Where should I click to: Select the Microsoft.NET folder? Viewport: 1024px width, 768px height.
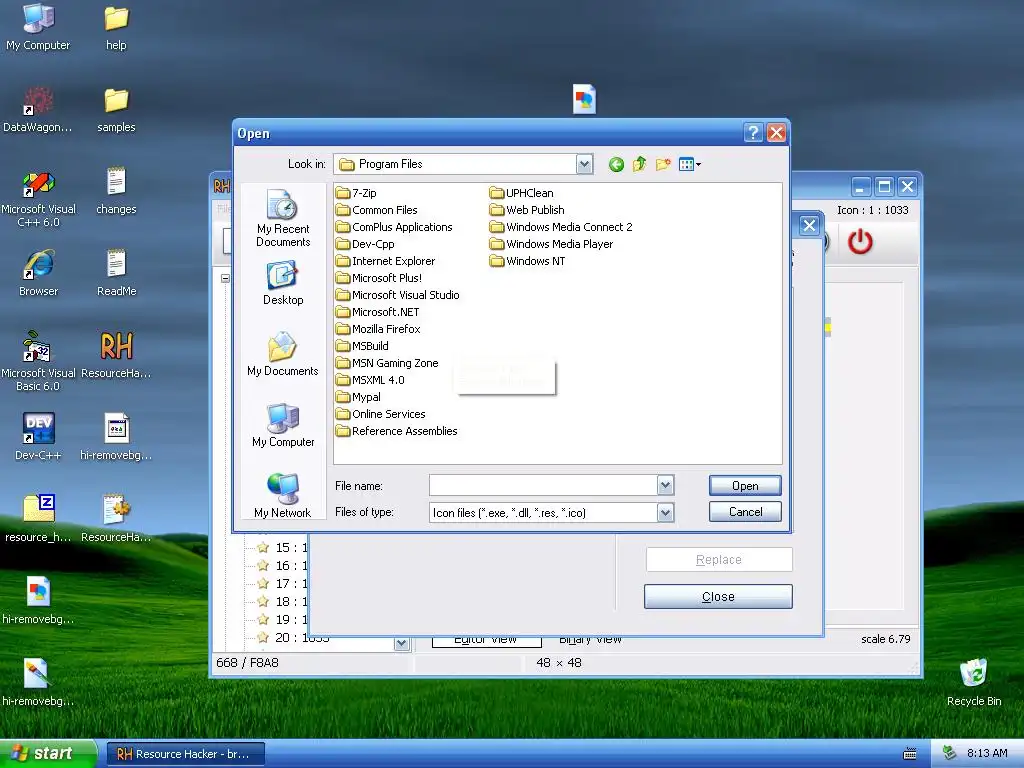tap(378, 312)
